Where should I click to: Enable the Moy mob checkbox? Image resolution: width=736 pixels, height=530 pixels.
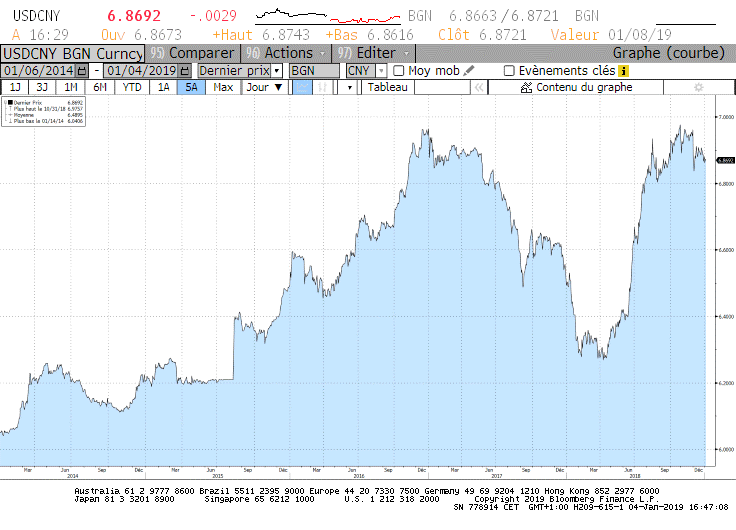pyautogui.click(x=399, y=71)
